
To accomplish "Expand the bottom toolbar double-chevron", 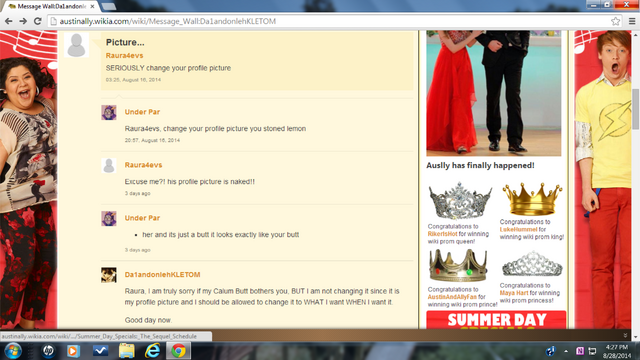I will [x=625, y=336].
